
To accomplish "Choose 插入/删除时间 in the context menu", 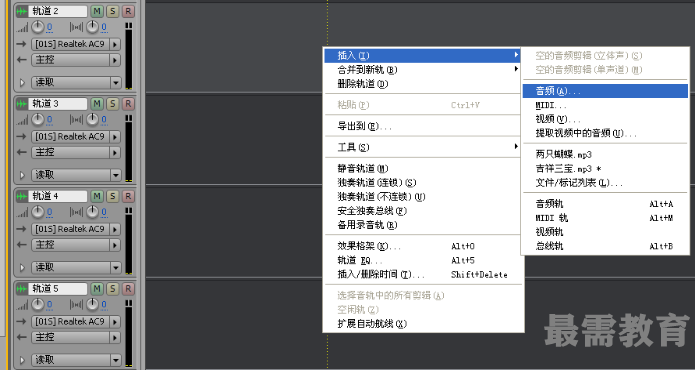I will tap(423, 274).
